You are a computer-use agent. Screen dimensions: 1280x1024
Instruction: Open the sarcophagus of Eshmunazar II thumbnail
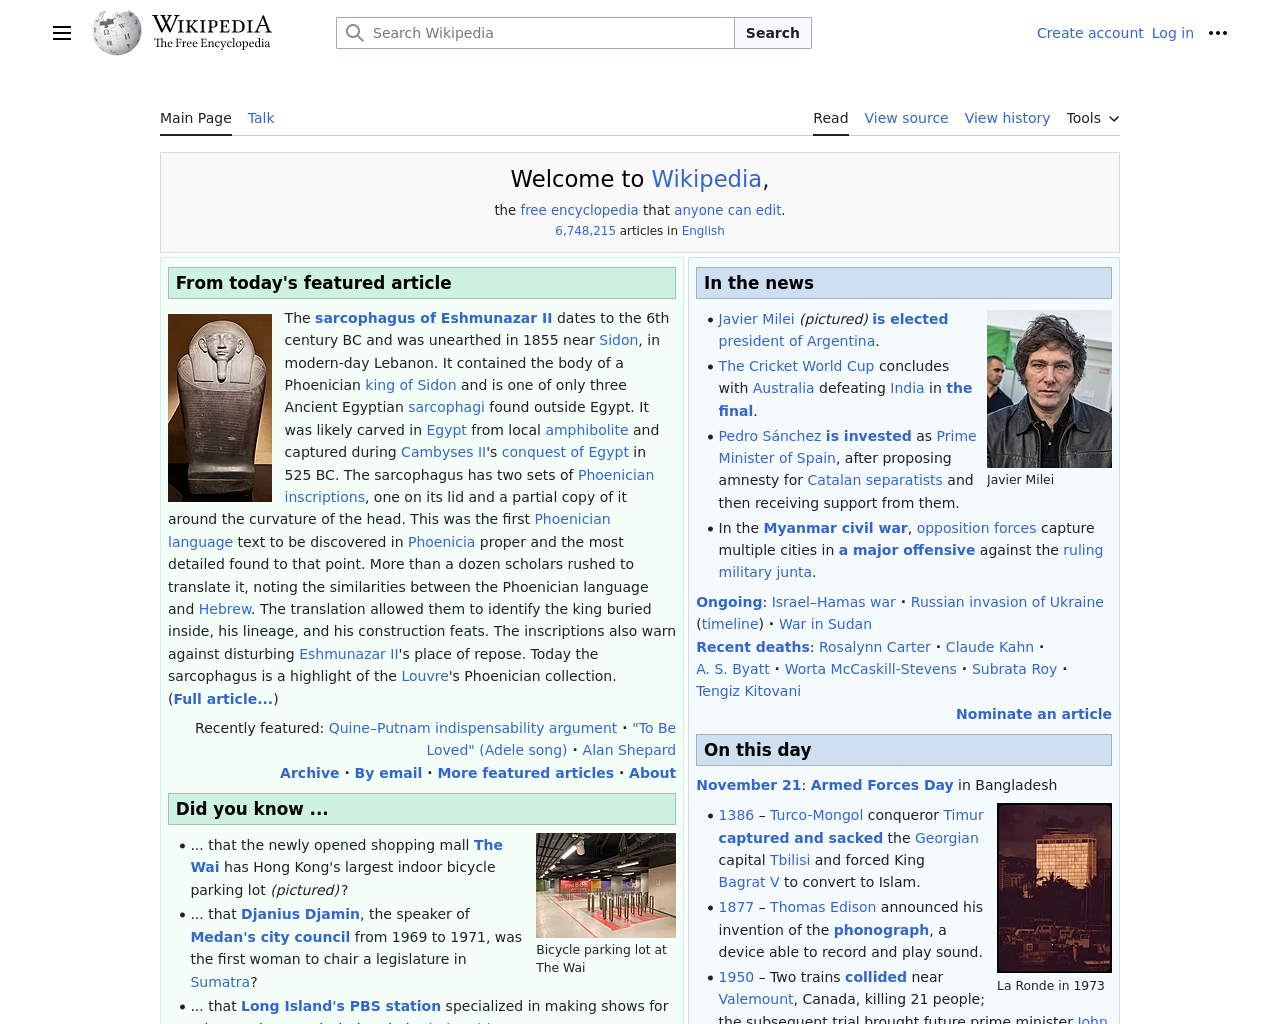coord(220,408)
